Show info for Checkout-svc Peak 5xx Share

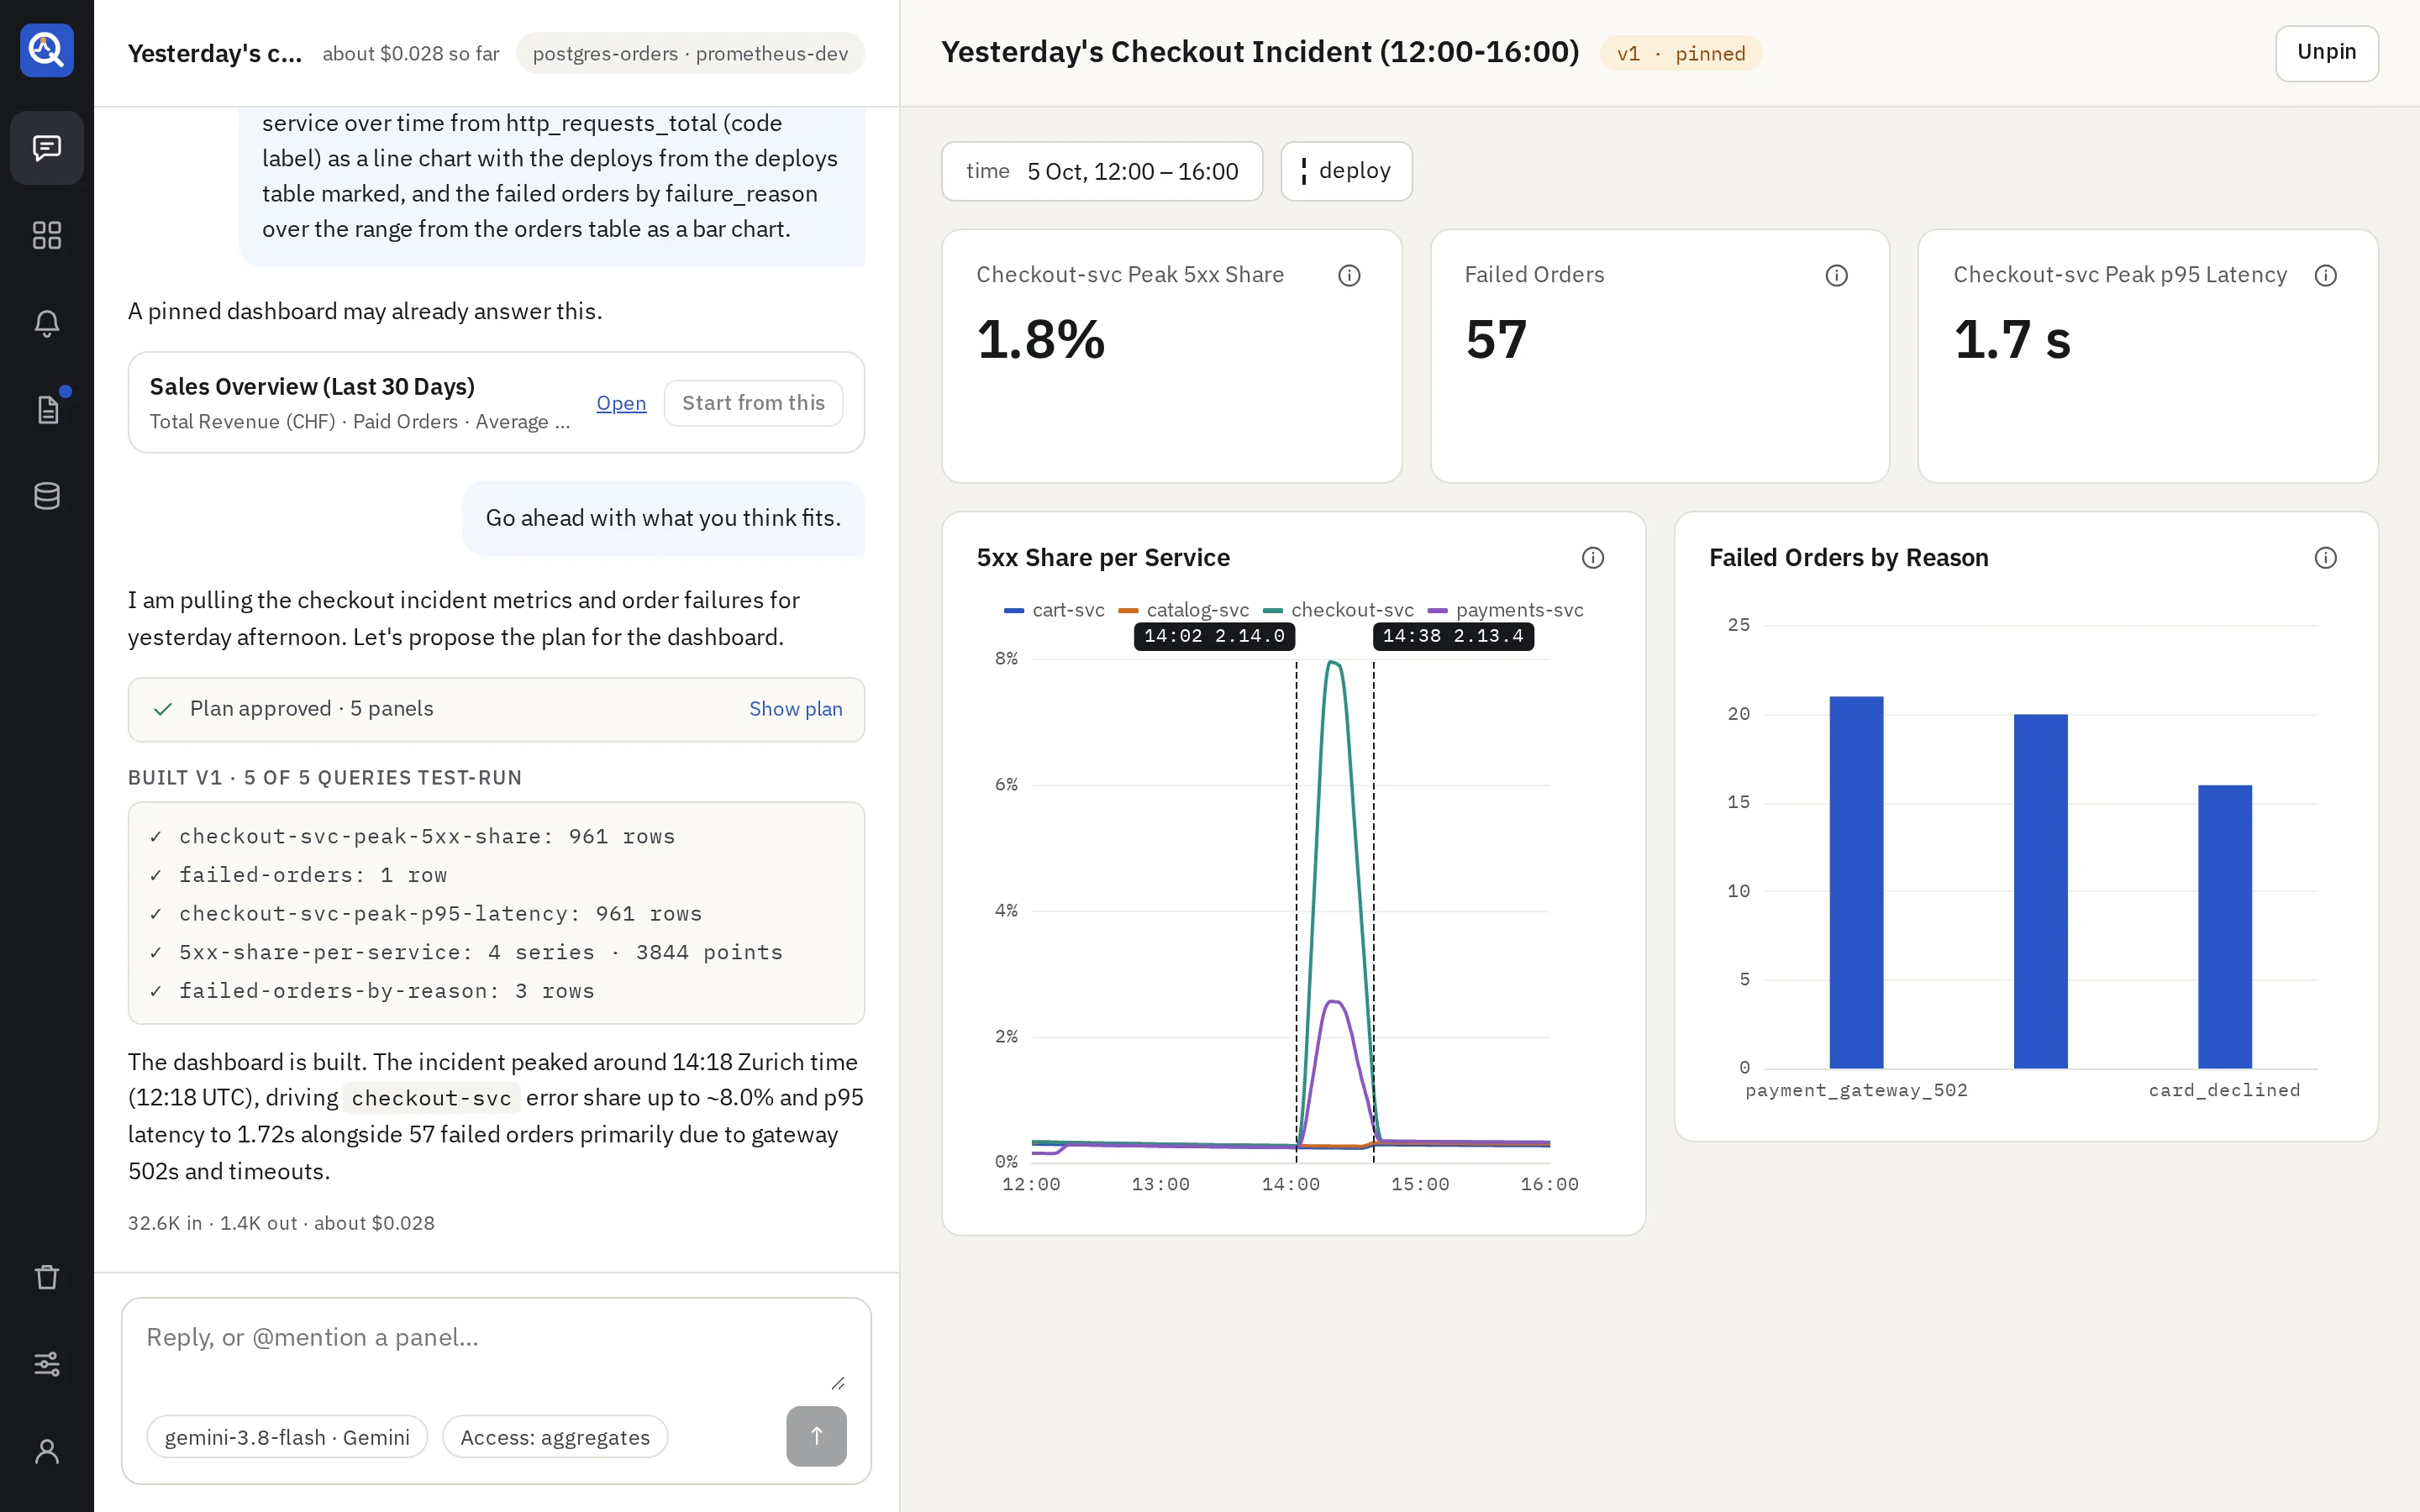click(1349, 275)
